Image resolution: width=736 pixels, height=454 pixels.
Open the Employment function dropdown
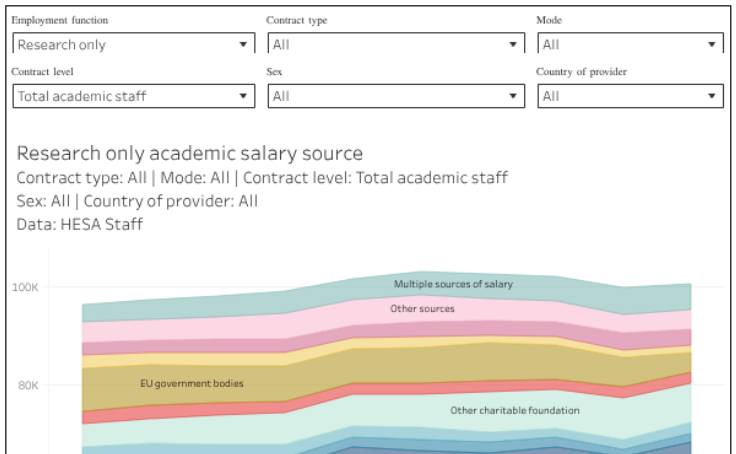134,45
